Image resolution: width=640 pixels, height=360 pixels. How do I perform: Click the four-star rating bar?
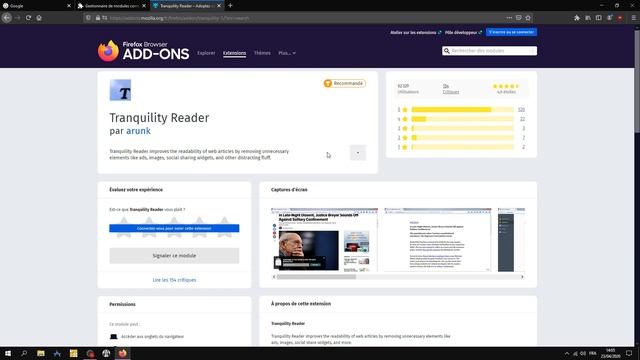pos(462,119)
